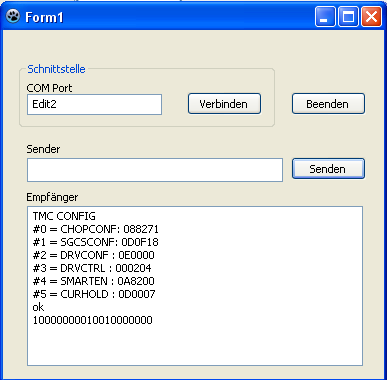The width and height of the screenshot is (388, 382).
Task: Select the '#3 = DRVCTRL : 000204' line
Action: 92,268
